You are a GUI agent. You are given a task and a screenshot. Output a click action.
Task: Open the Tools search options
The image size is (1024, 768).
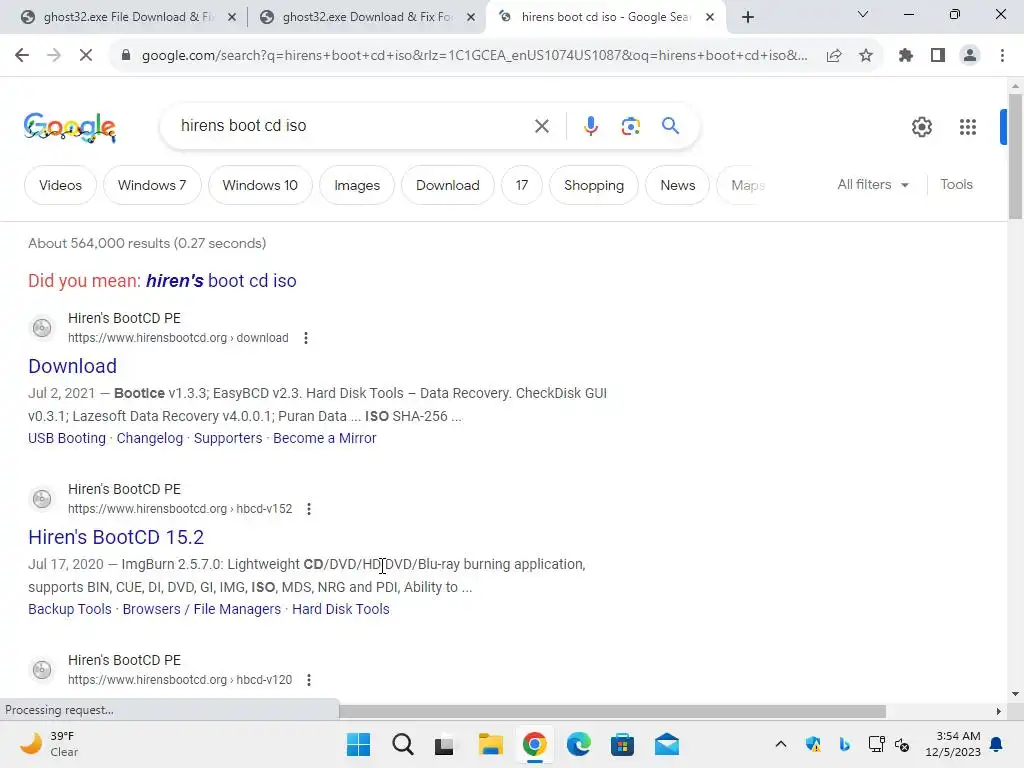(956, 185)
